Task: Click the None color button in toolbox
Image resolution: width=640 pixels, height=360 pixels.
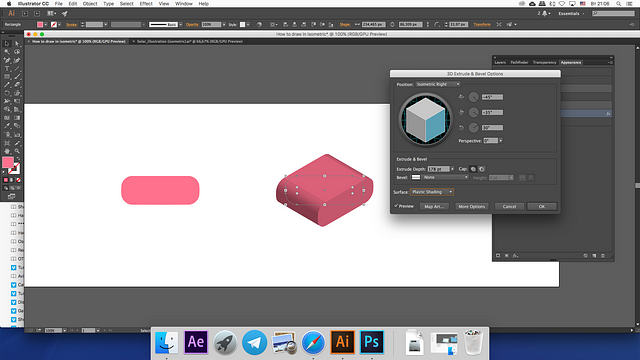Action: pyautogui.click(x=18, y=180)
